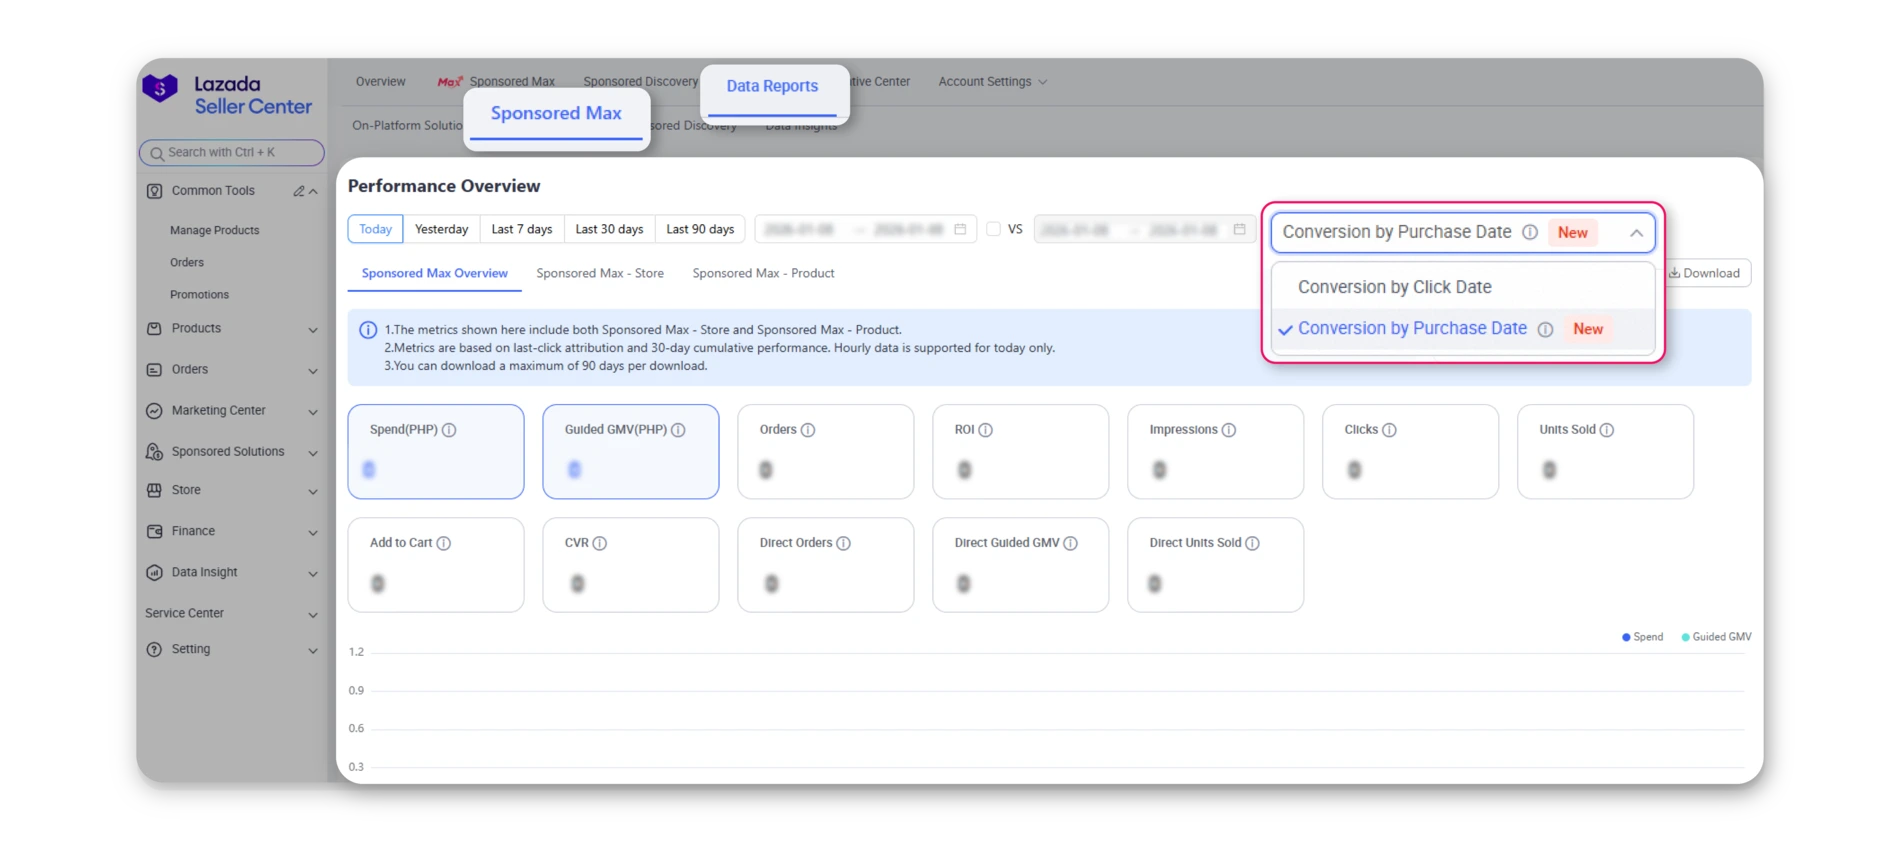Switch to Sponsored Max - Store tab
1900x852 pixels.
[600, 273]
